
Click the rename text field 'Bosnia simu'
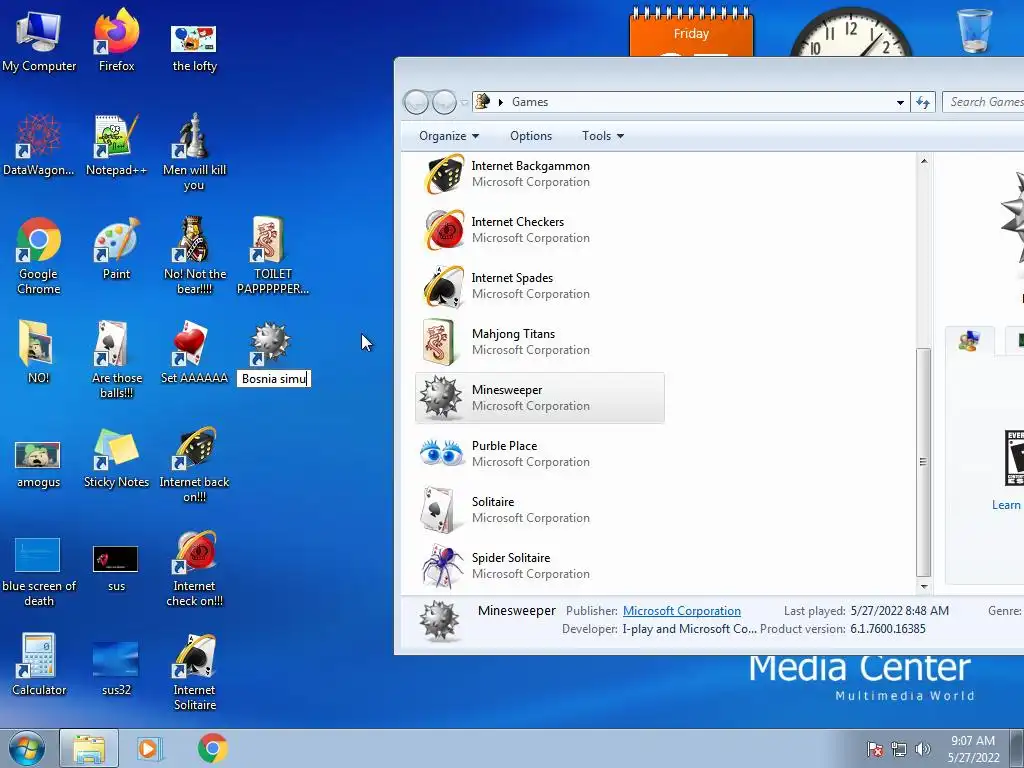tap(274, 379)
